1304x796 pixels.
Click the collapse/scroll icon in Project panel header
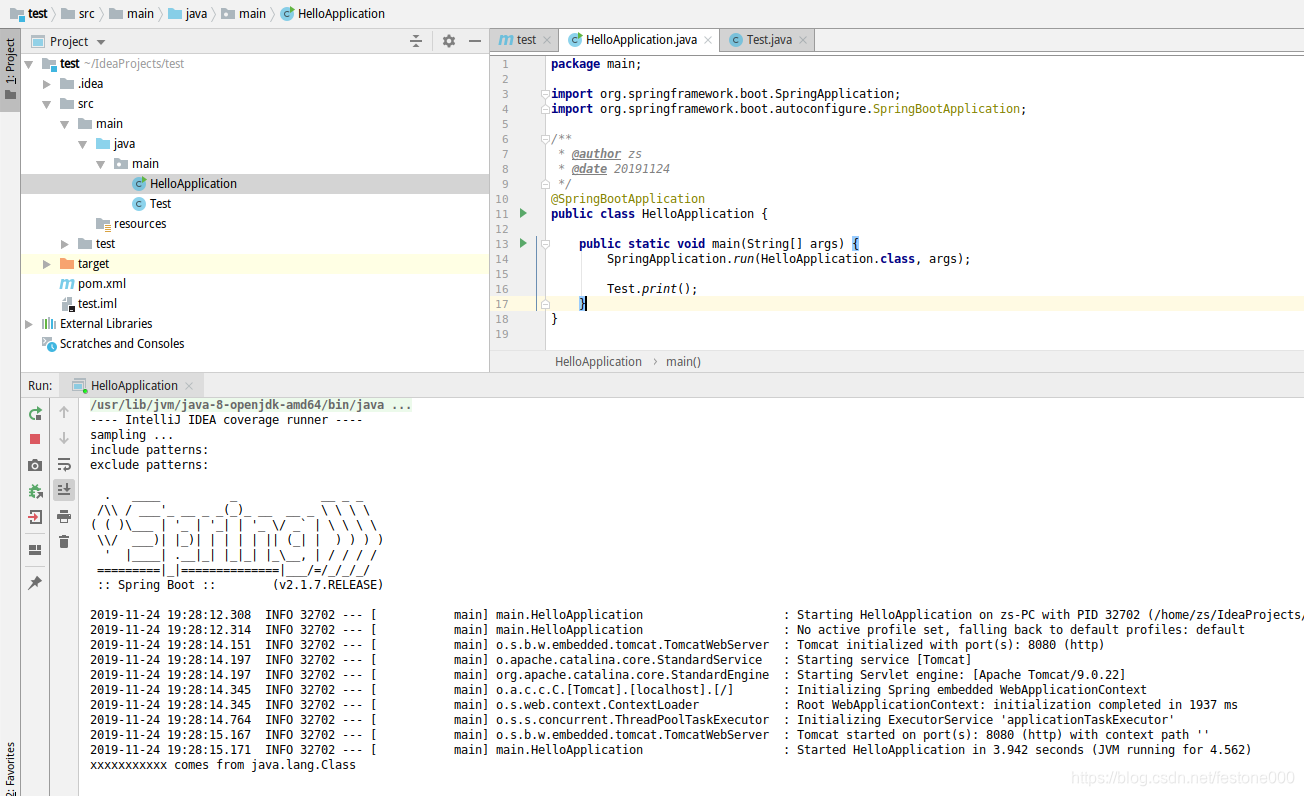[x=416, y=41]
